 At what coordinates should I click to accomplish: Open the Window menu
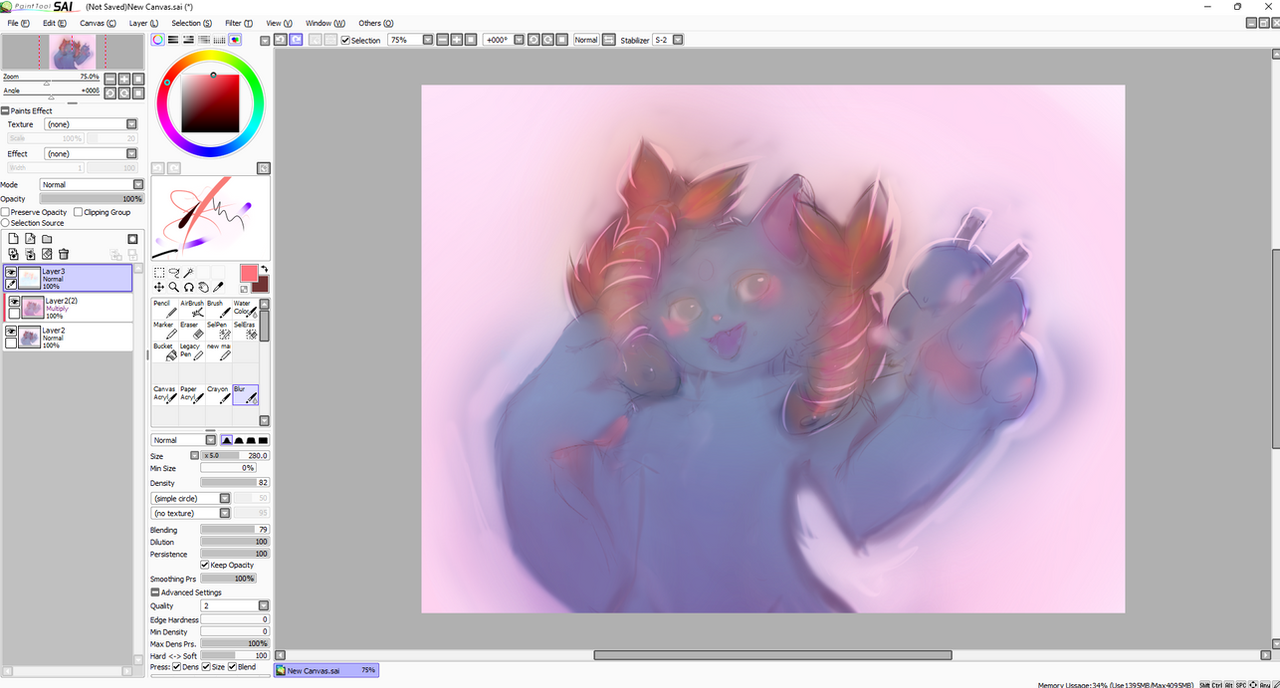click(x=325, y=23)
